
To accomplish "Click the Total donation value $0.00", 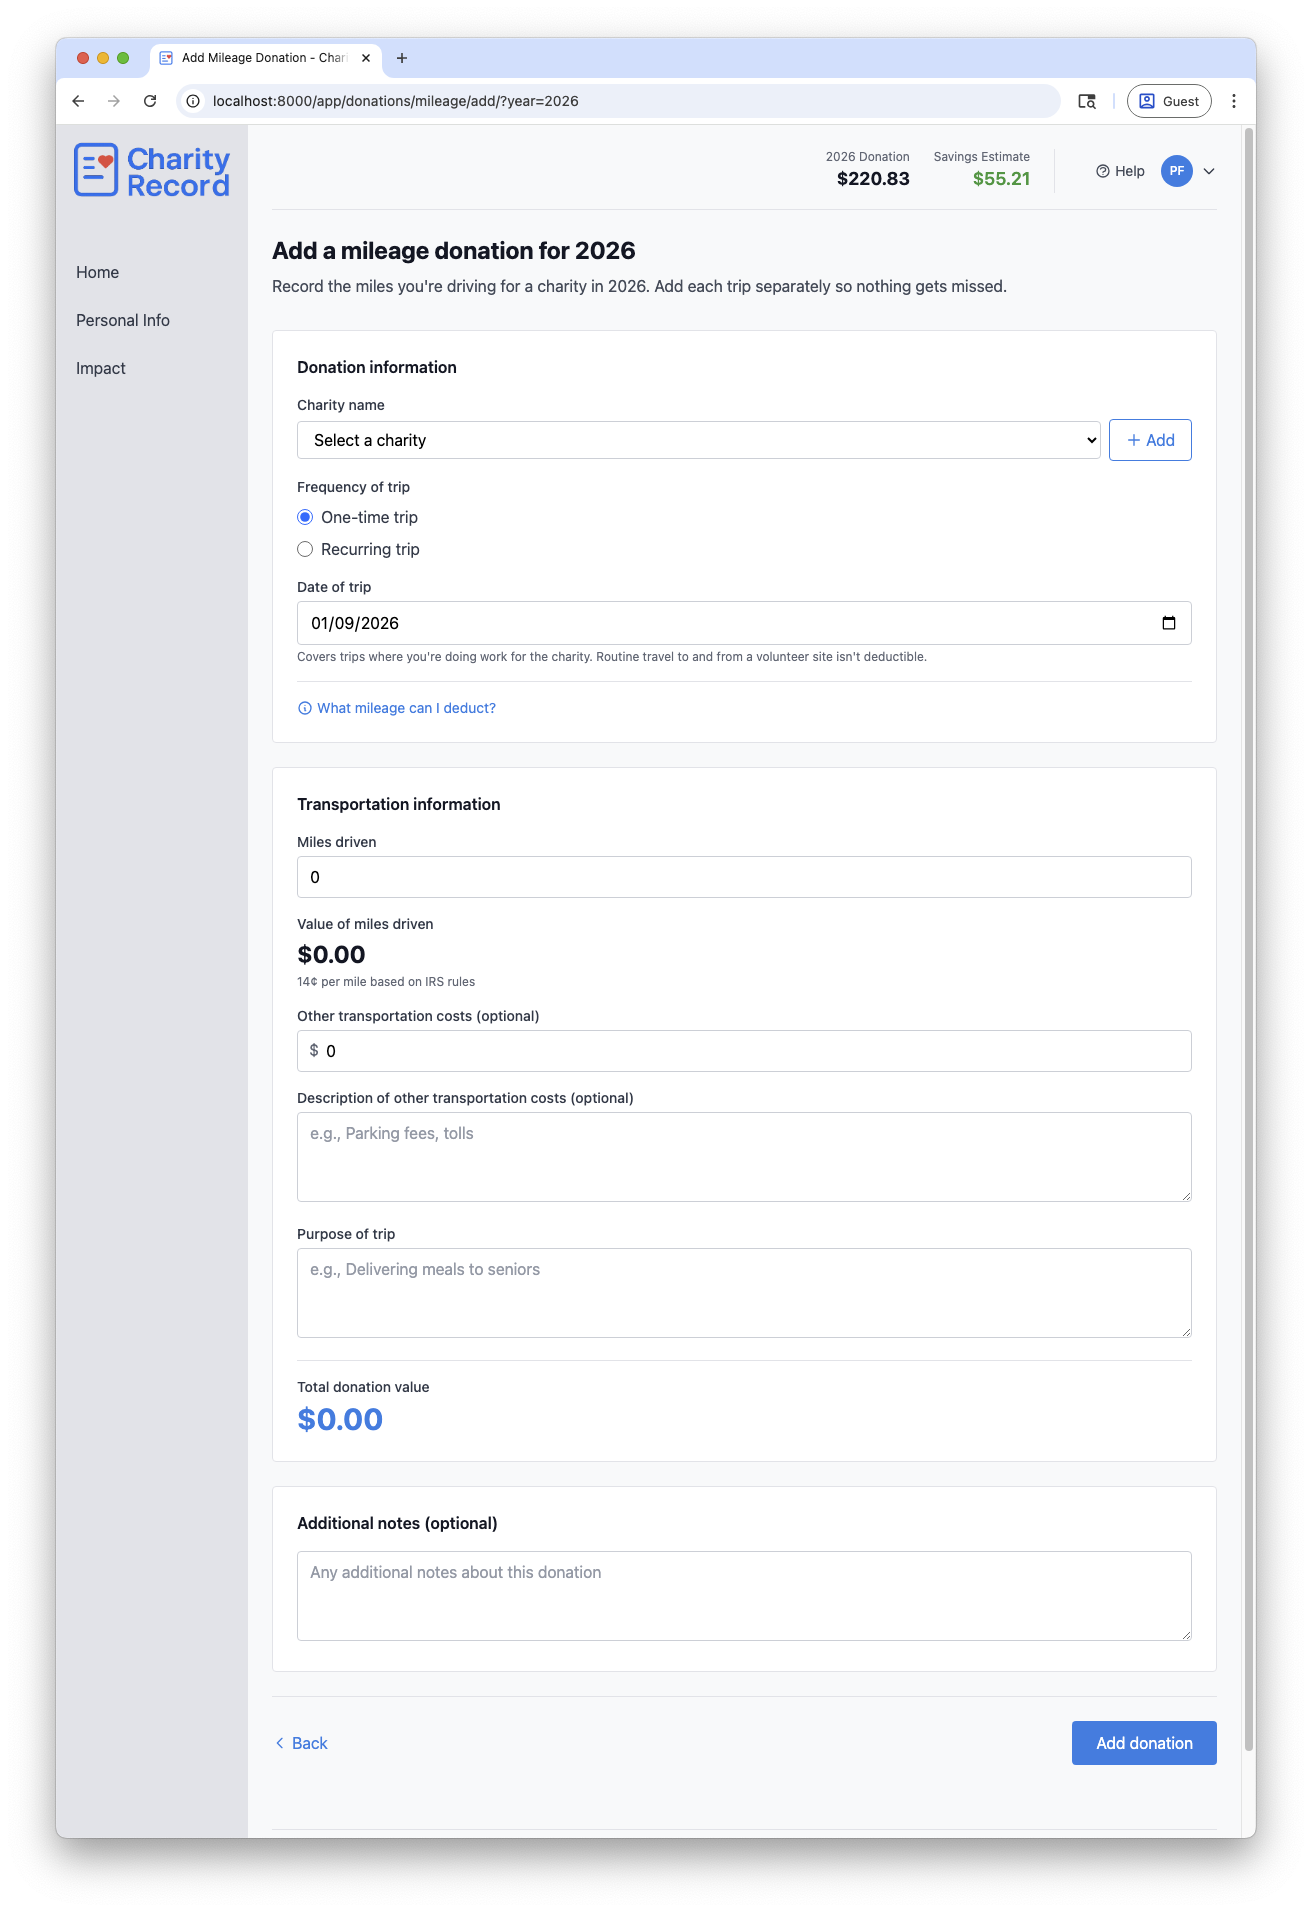I will point(340,1419).
